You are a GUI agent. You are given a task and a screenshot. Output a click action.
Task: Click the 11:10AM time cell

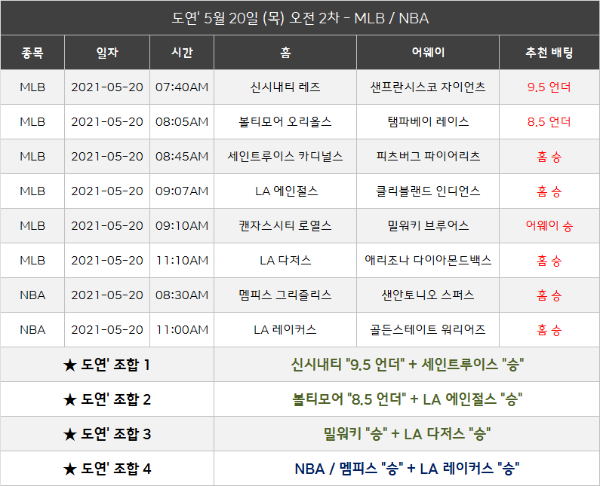(182, 261)
